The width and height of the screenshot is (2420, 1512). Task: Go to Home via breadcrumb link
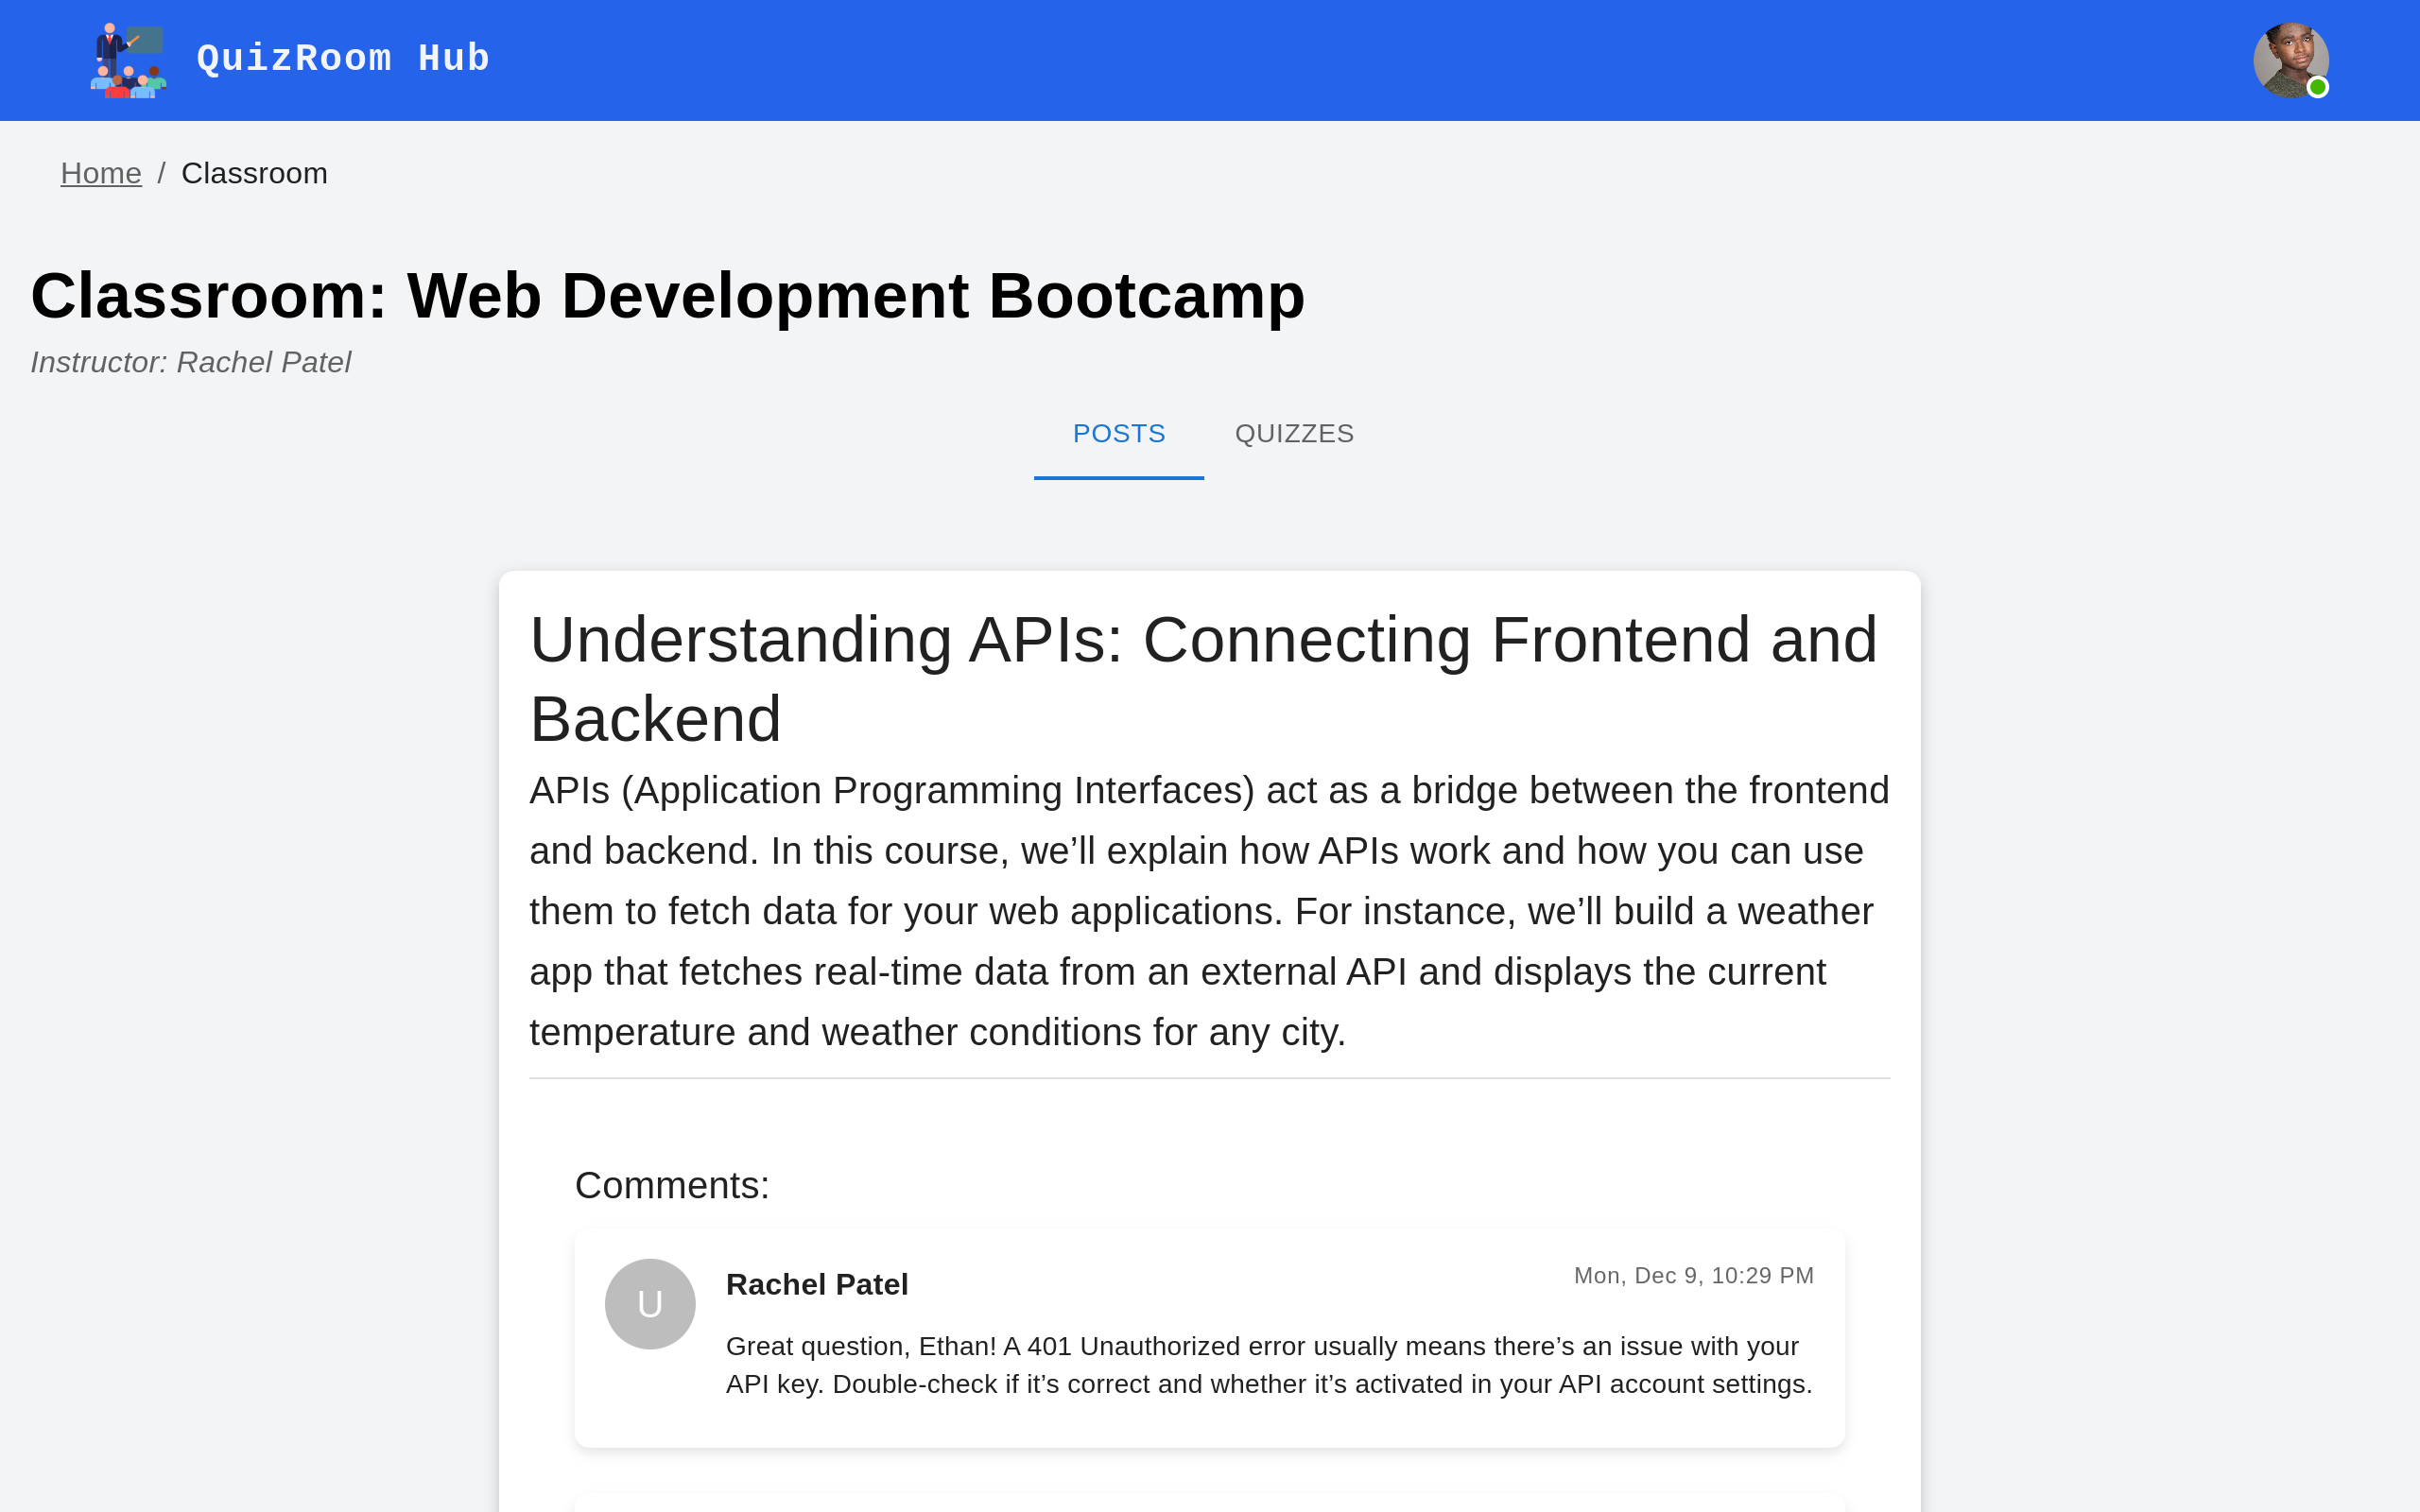(x=101, y=173)
